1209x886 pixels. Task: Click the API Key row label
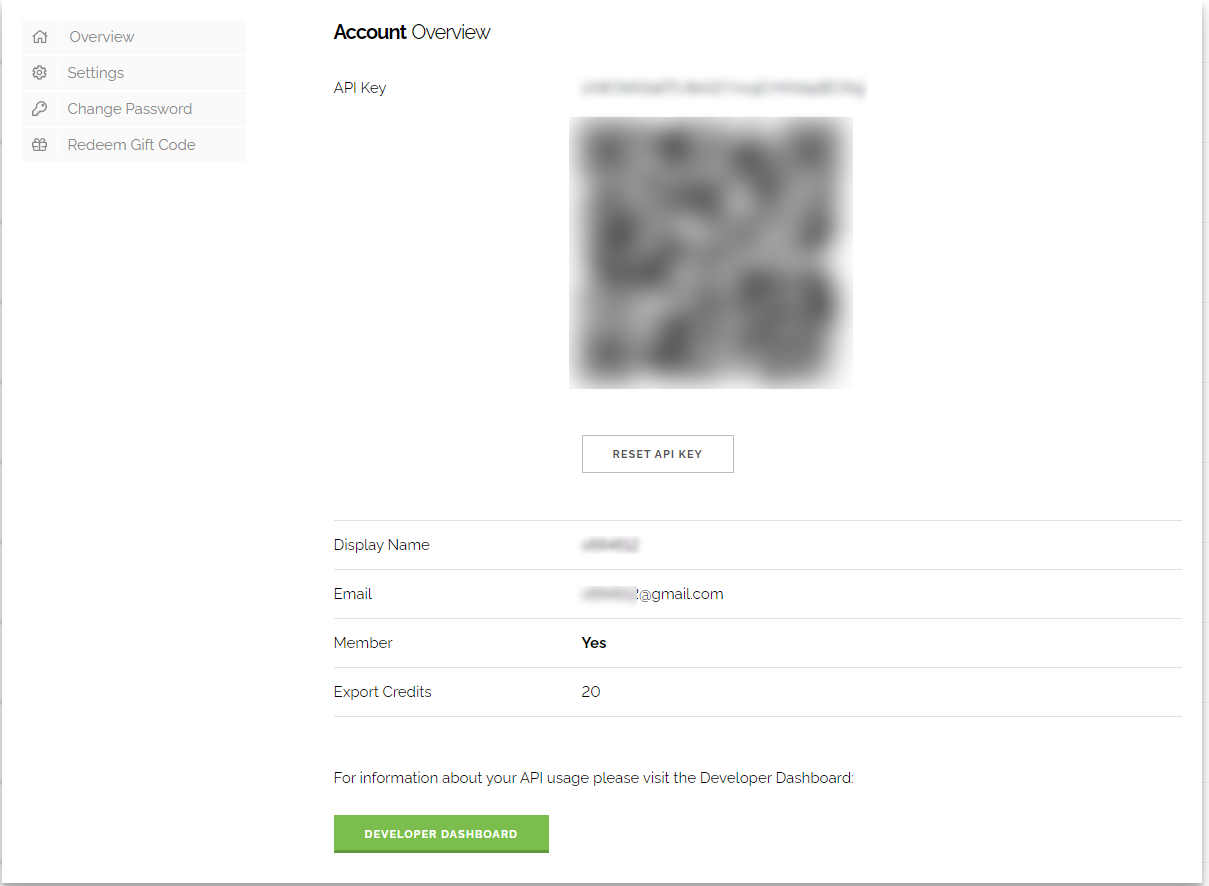pos(360,88)
